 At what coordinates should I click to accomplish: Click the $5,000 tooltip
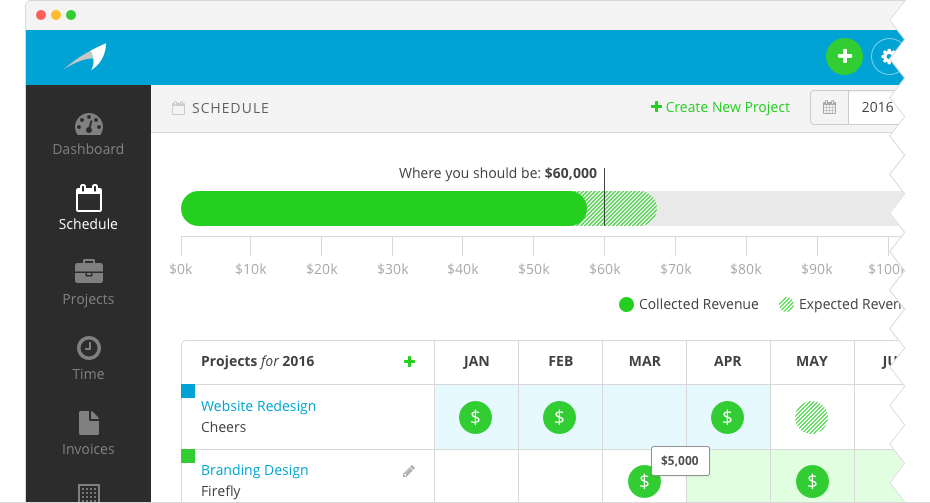680,461
